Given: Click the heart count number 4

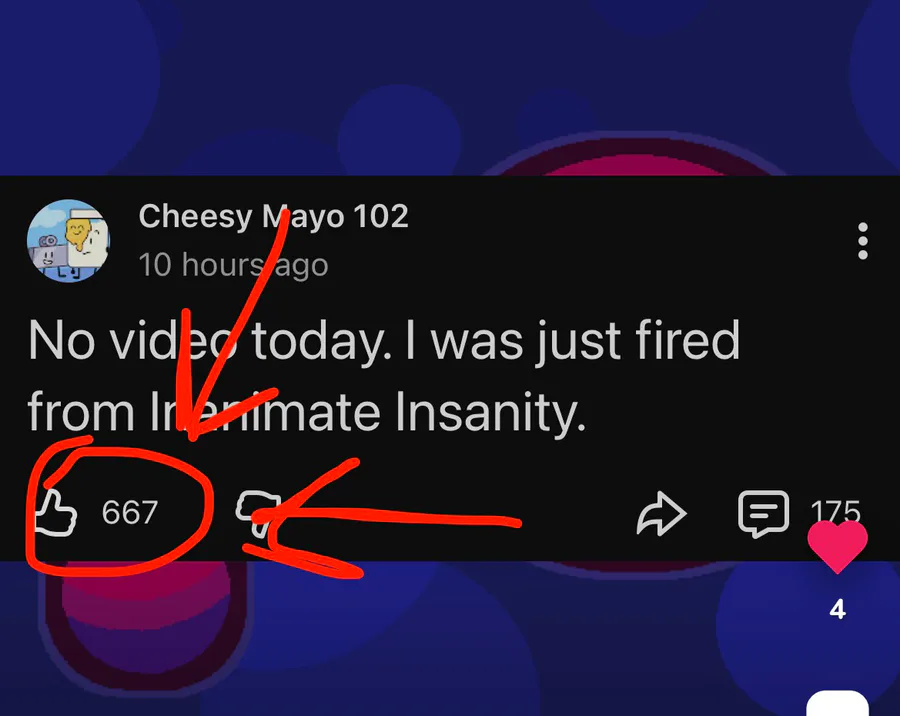Looking at the screenshot, I should pos(838,609).
